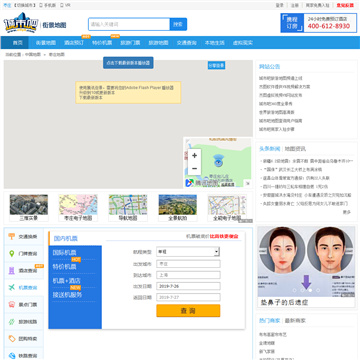Click the 机票查询 airplane icon
This screenshot has width=360, height=360.
(x=12, y=288)
